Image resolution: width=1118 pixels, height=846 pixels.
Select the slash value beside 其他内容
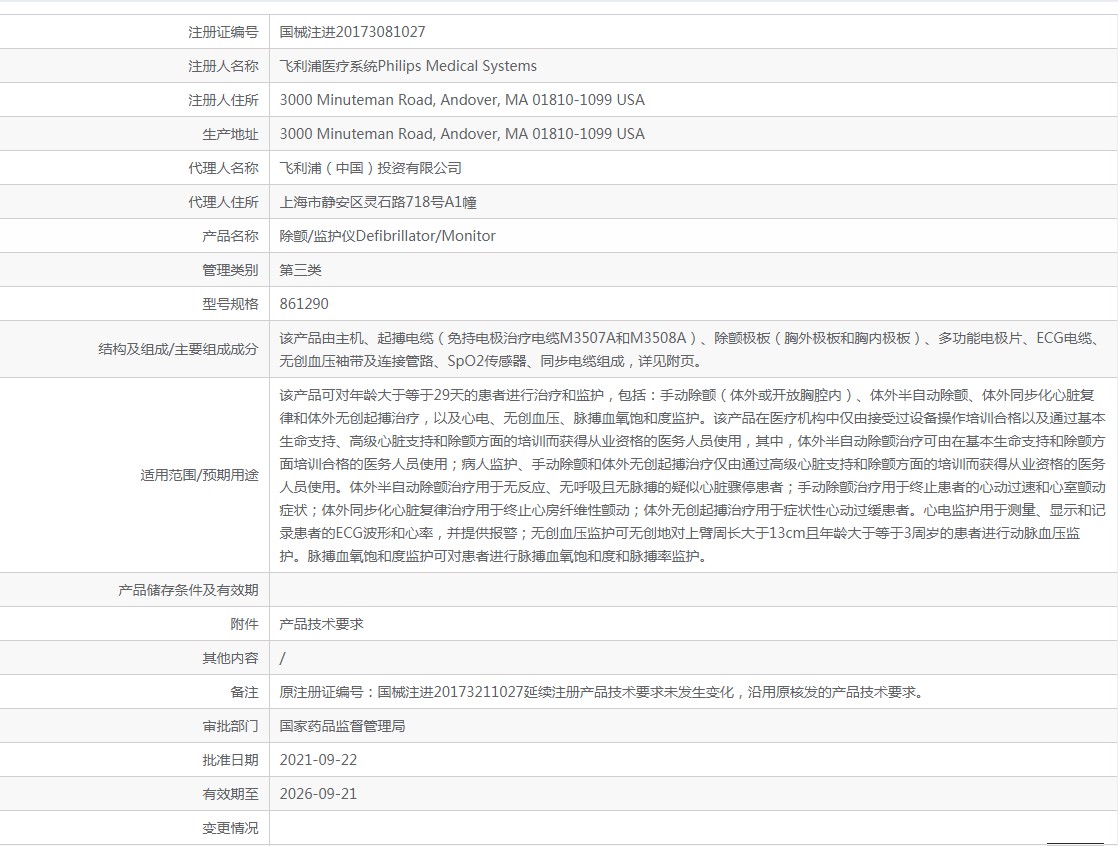point(282,658)
